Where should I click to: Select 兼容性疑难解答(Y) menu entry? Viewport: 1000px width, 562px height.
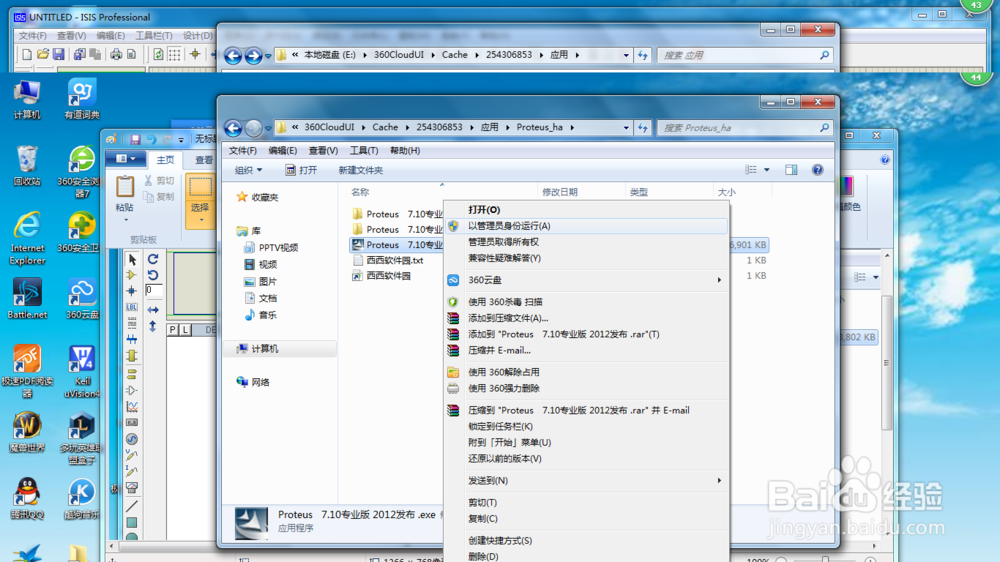point(504,258)
